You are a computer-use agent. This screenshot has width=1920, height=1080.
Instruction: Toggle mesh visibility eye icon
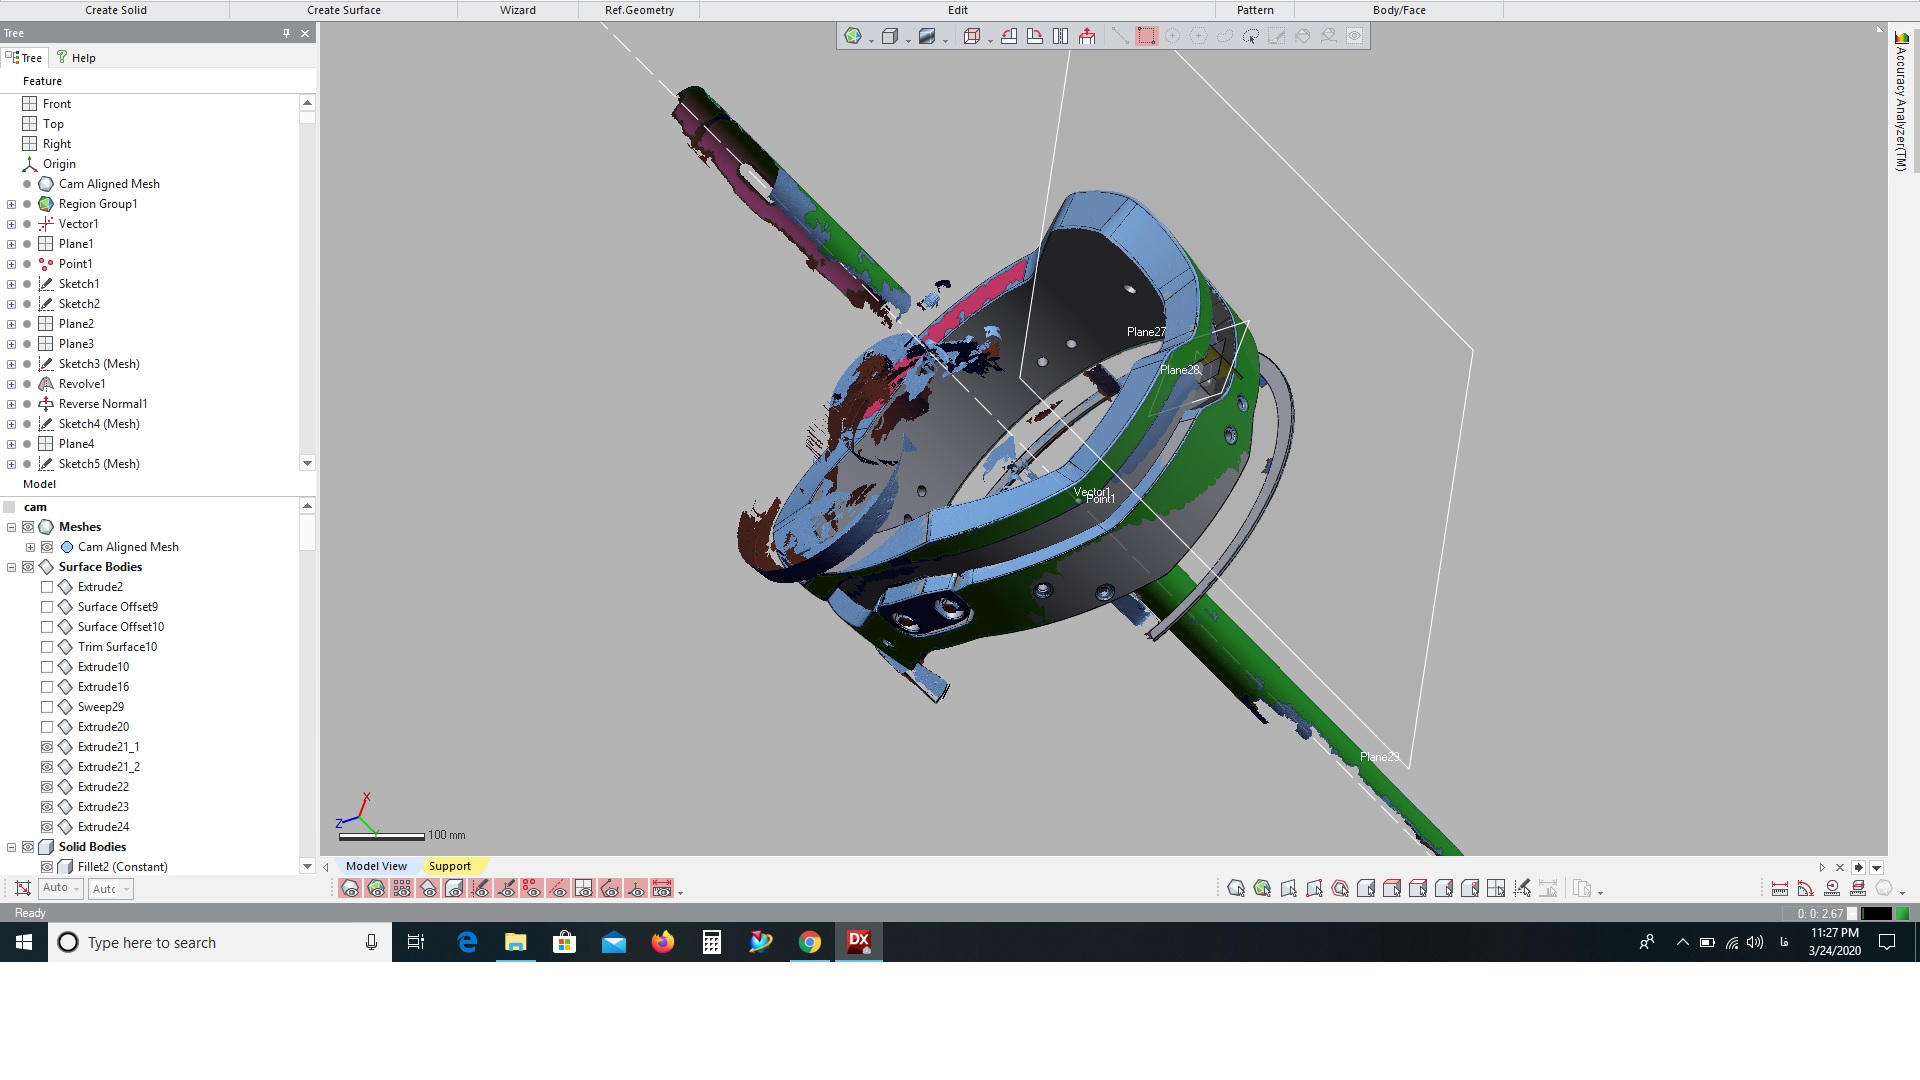[350, 889]
